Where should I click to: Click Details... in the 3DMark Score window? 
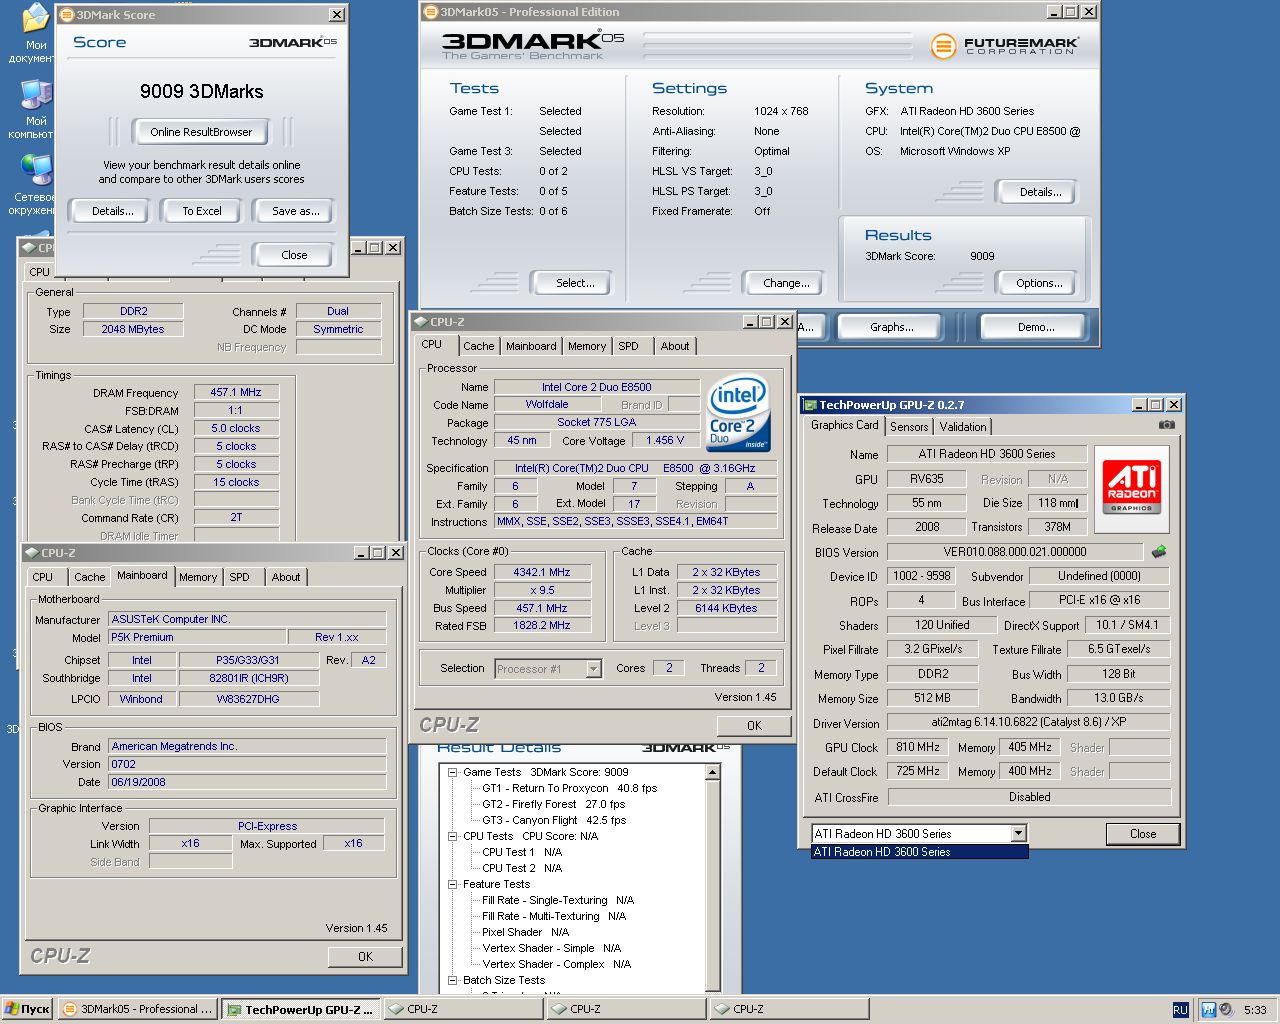(113, 211)
